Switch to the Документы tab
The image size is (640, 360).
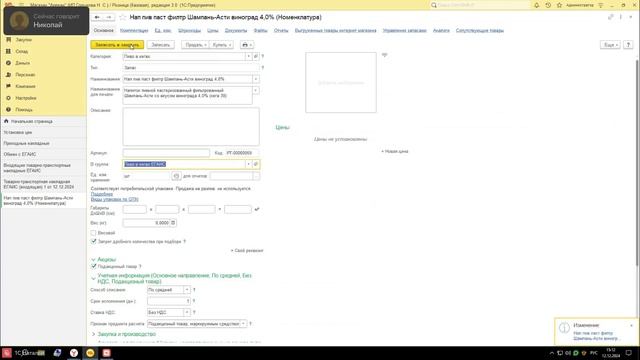[236, 31]
